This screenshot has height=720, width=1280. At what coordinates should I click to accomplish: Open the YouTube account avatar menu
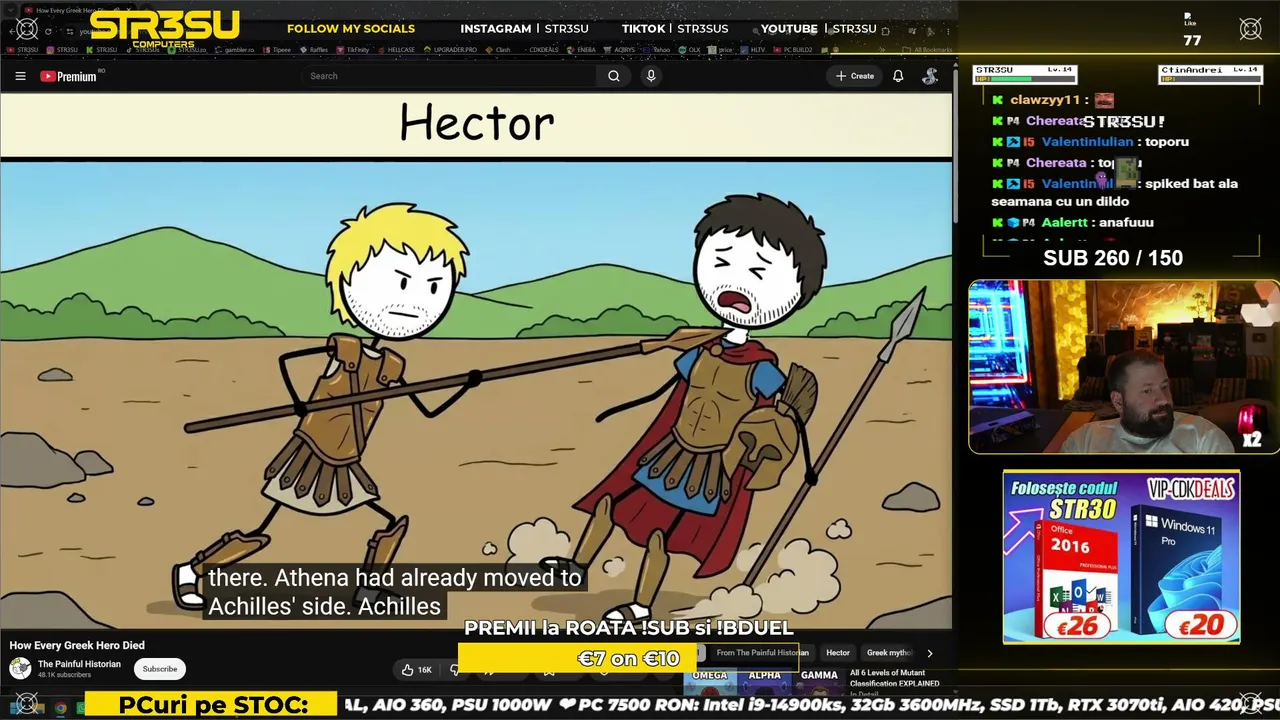(930, 76)
